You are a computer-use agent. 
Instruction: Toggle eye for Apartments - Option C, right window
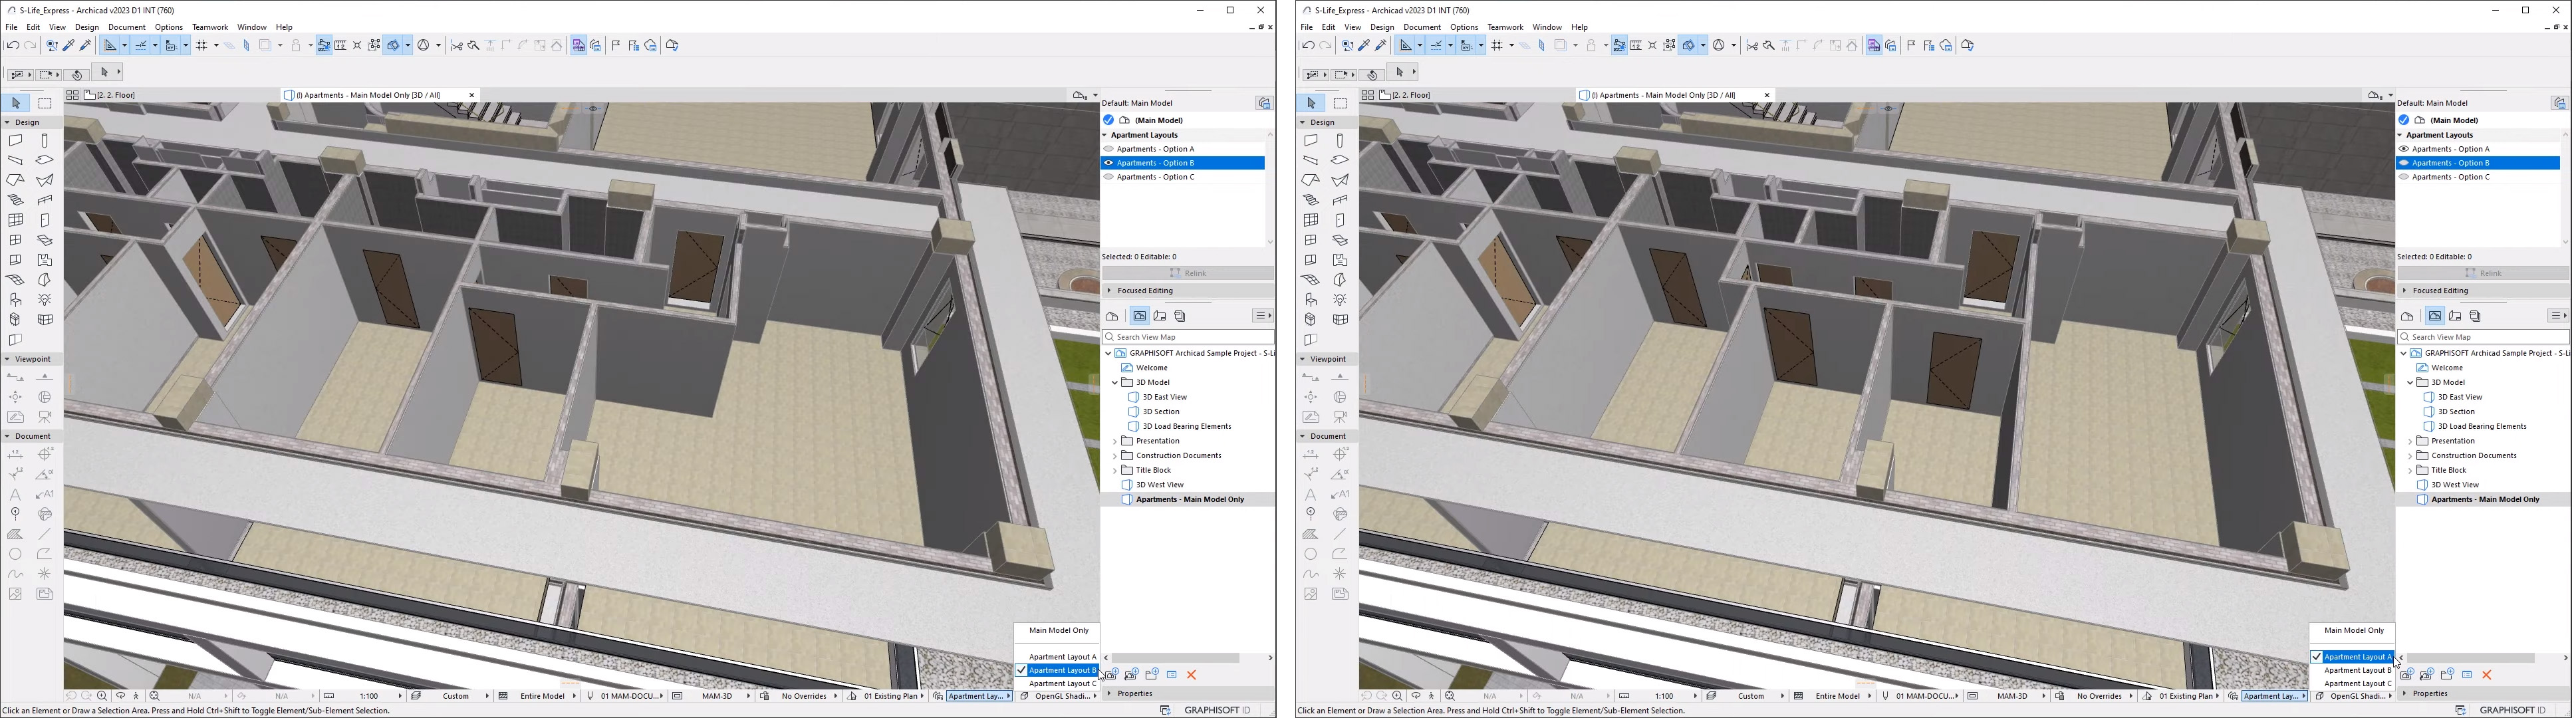pos(2403,177)
